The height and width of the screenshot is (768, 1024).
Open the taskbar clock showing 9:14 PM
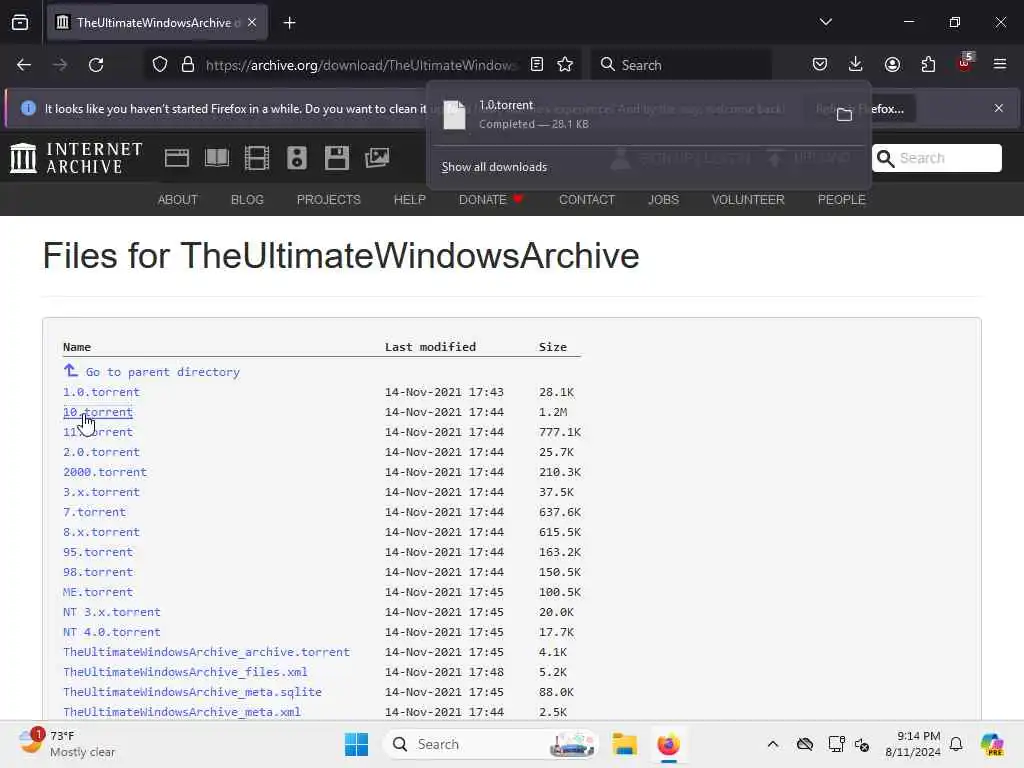913,744
